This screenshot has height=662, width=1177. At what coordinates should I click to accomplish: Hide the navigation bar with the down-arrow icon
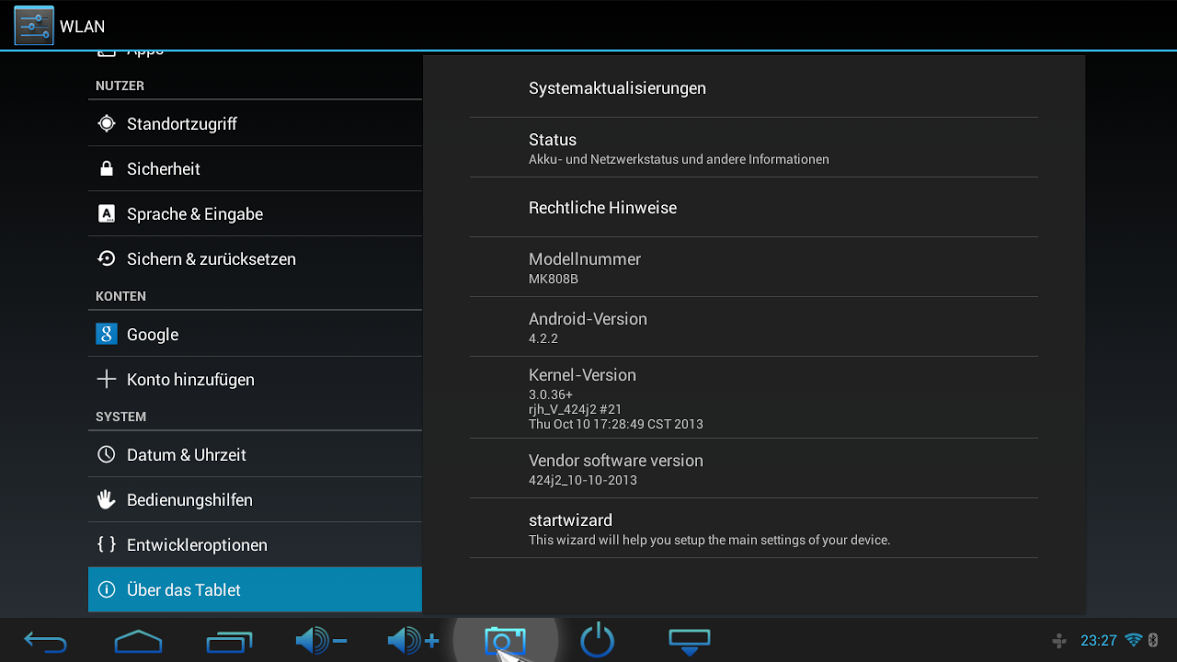[x=689, y=641]
